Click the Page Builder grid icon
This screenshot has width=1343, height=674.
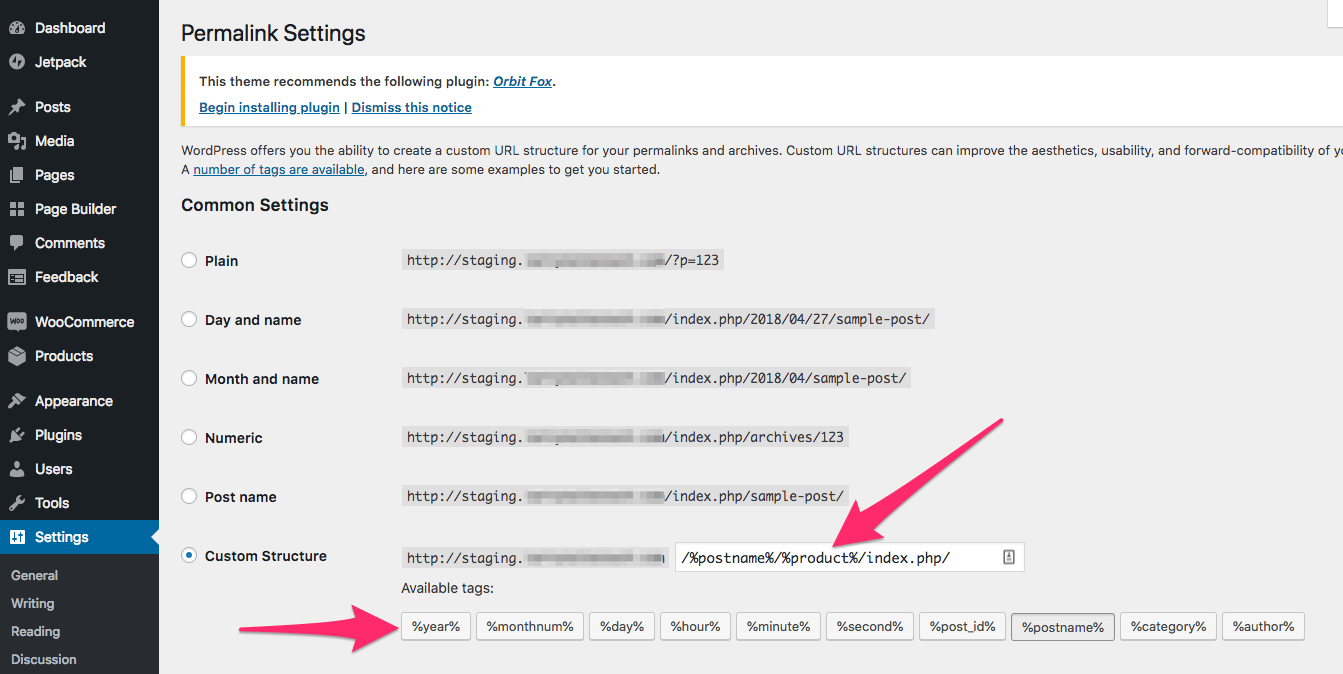click(17, 209)
